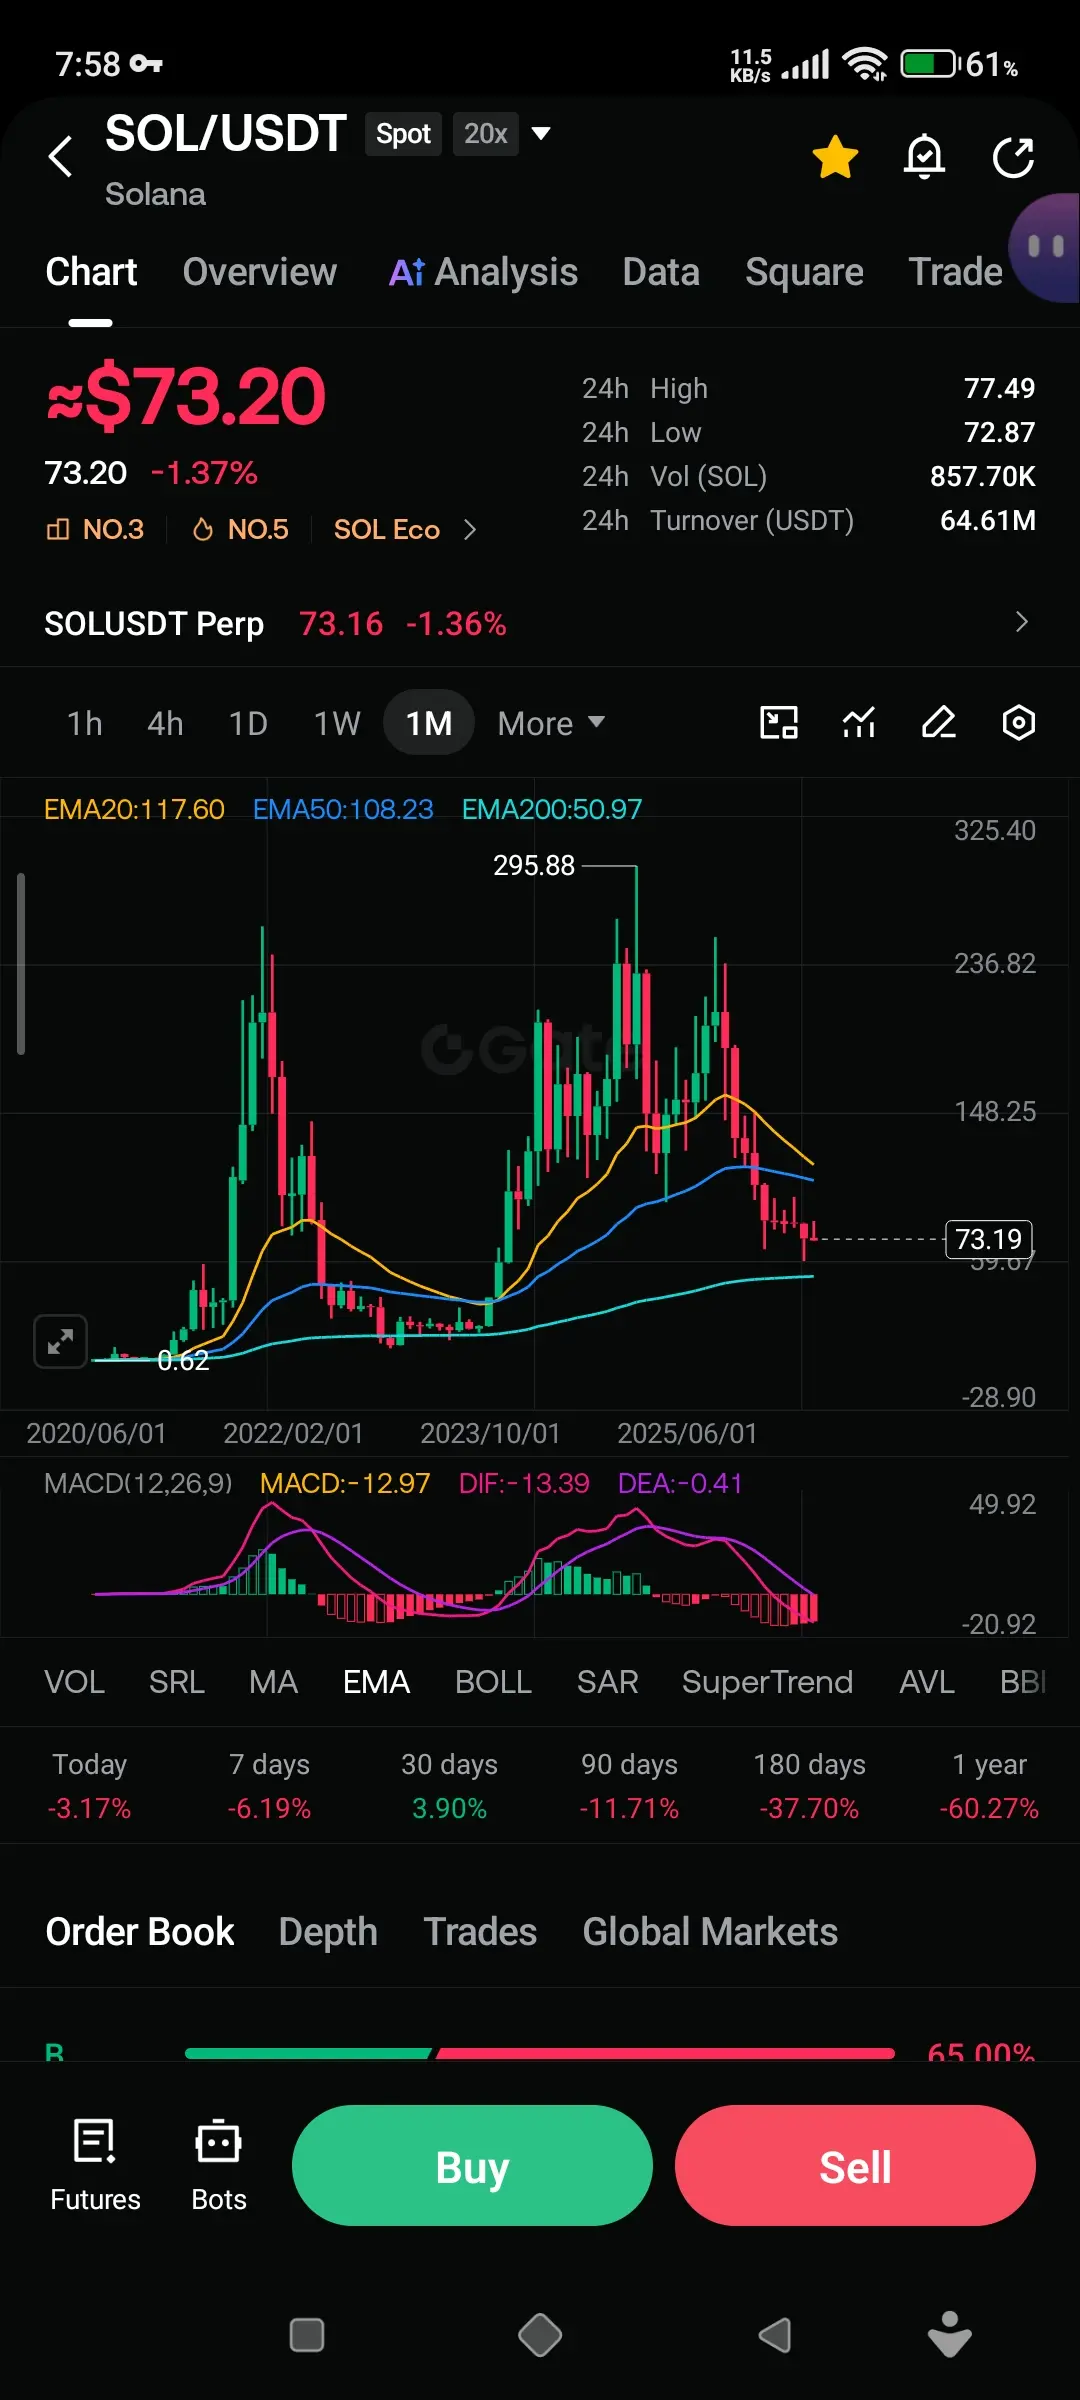Select the 1W timeframe
The height and width of the screenshot is (2400, 1080).
point(337,723)
